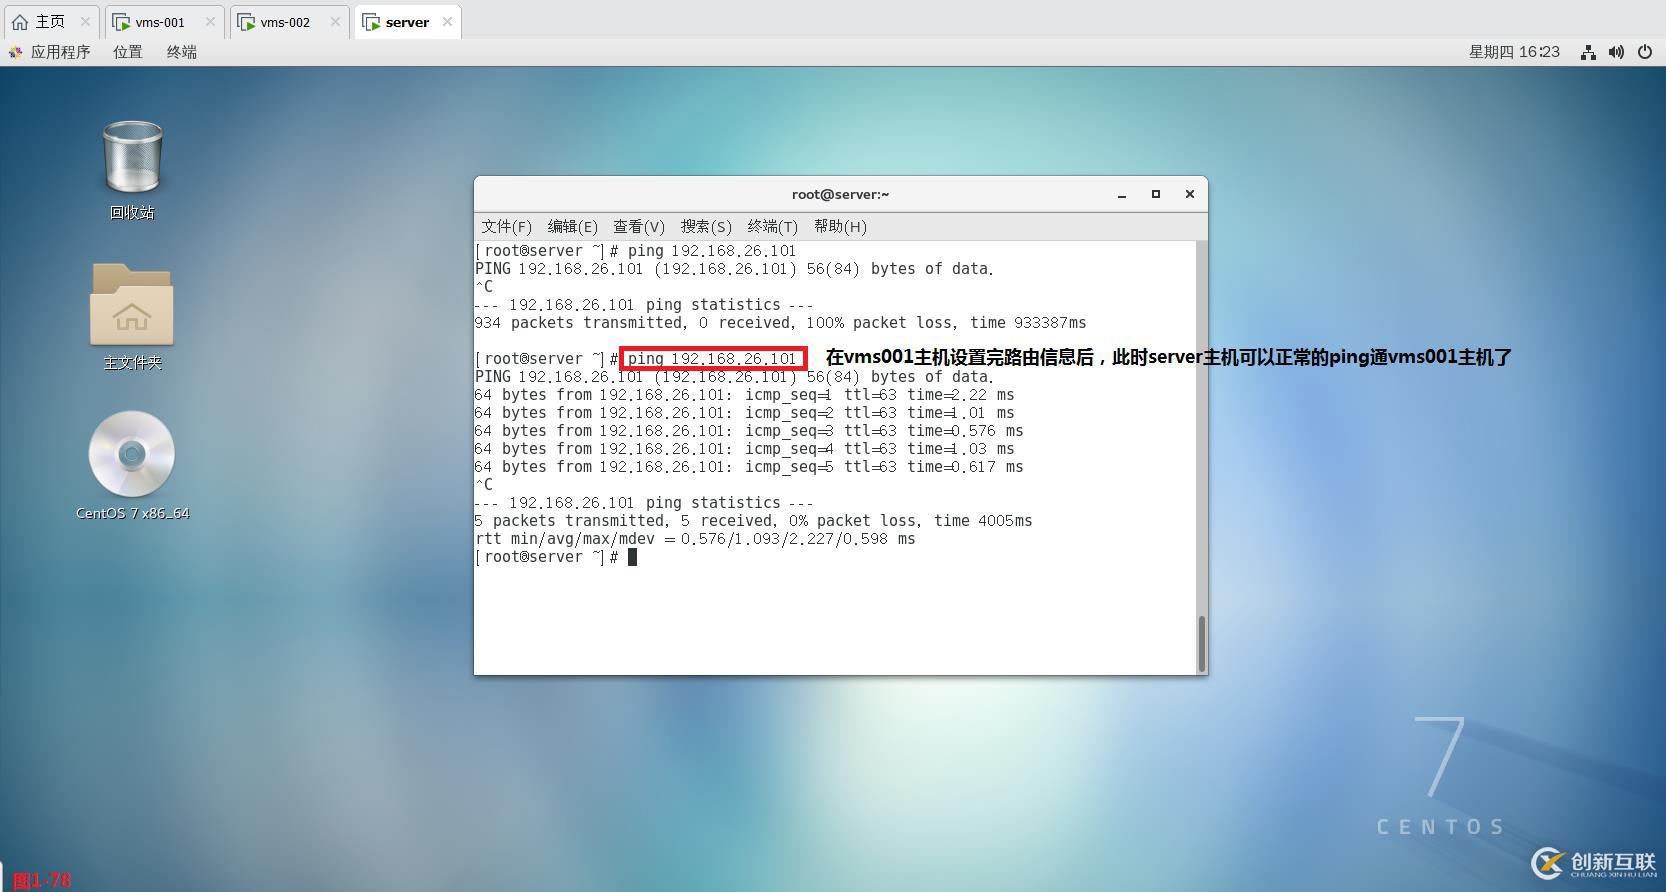The width and height of the screenshot is (1666, 892).
Task: Close the vms-002 tab
Action: click(335, 22)
